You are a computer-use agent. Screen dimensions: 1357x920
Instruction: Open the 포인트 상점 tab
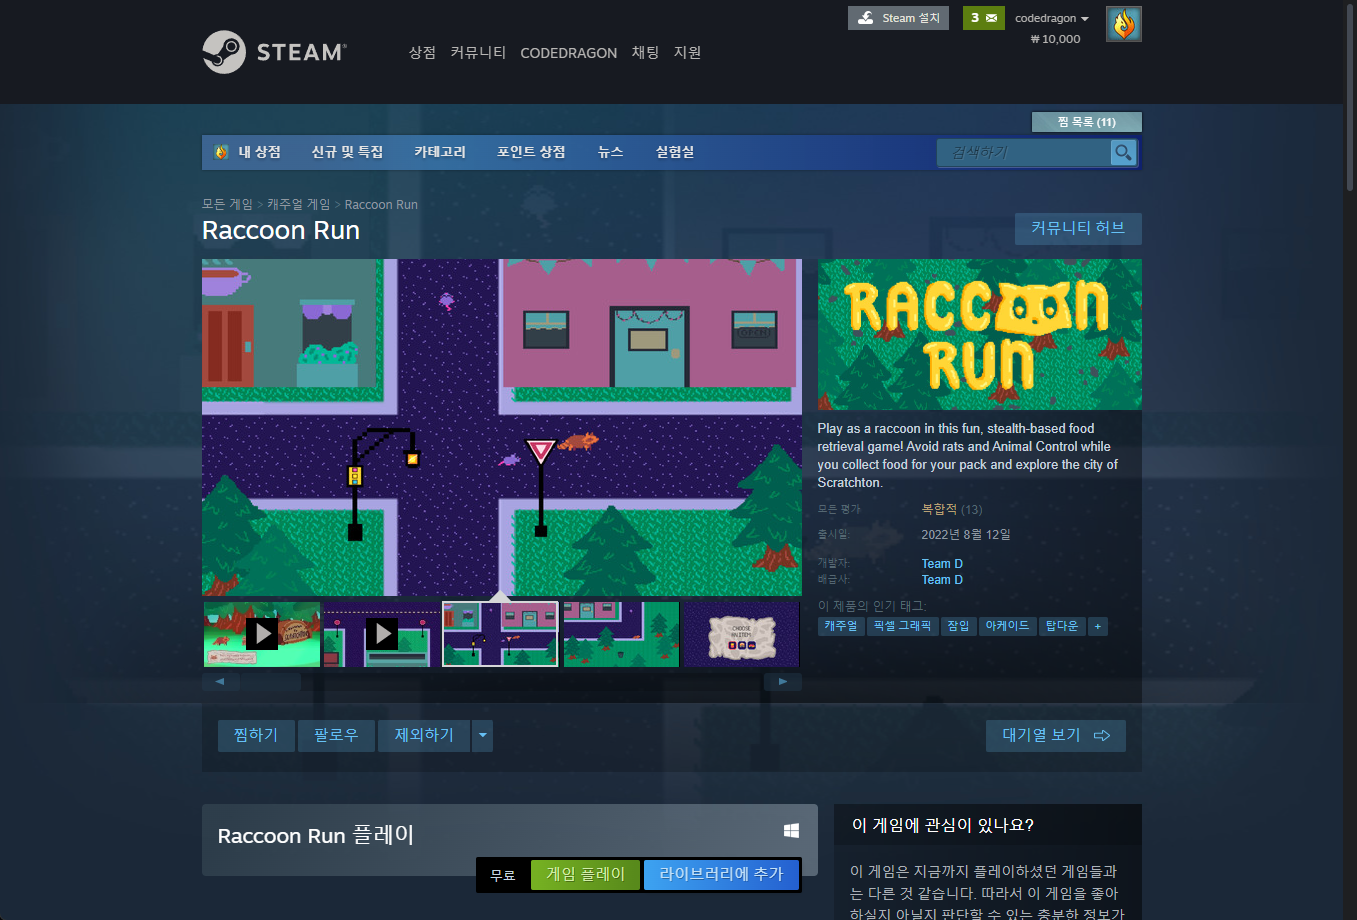click(x=531, y=152)
